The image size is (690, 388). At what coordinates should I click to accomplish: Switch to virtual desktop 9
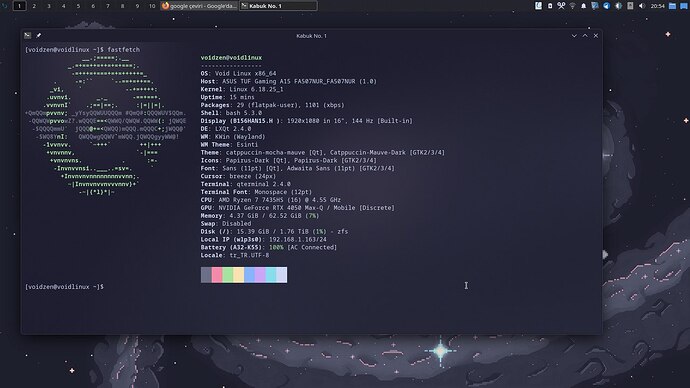(x=137, y=6)
